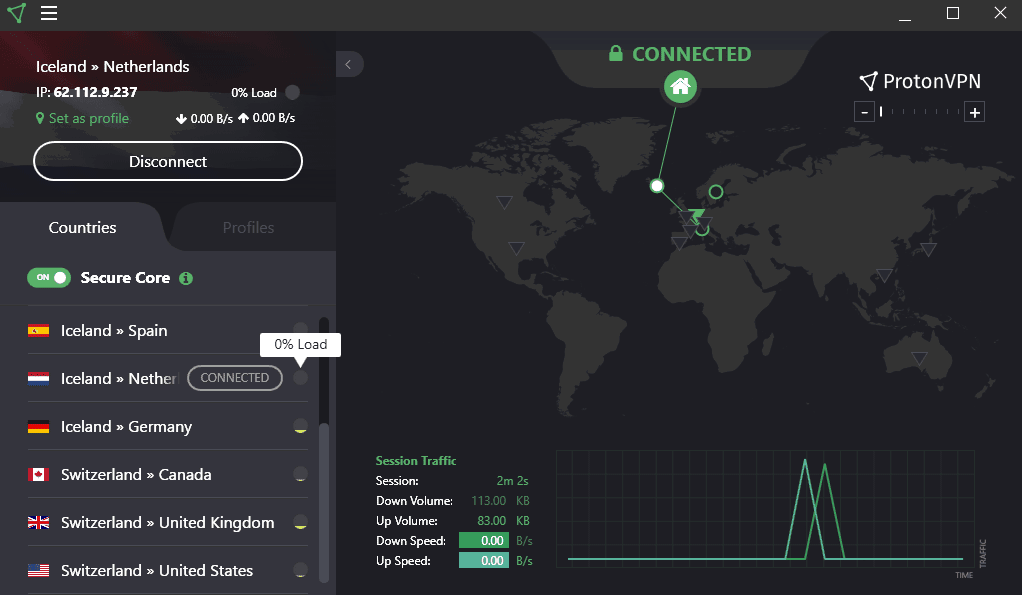Screen dimensions: 1022x595
Task: Click Set as profile link
Action: click(82, 119)
